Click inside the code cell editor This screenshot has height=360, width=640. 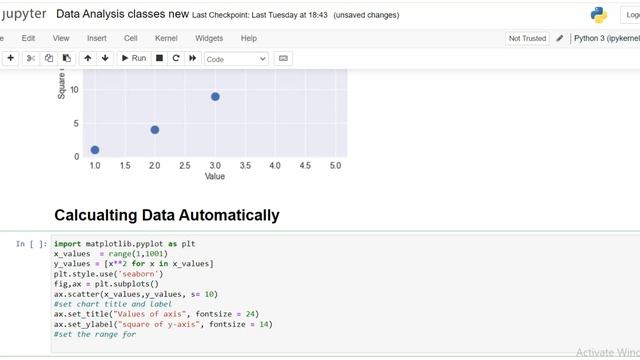(x=345, y=294)
